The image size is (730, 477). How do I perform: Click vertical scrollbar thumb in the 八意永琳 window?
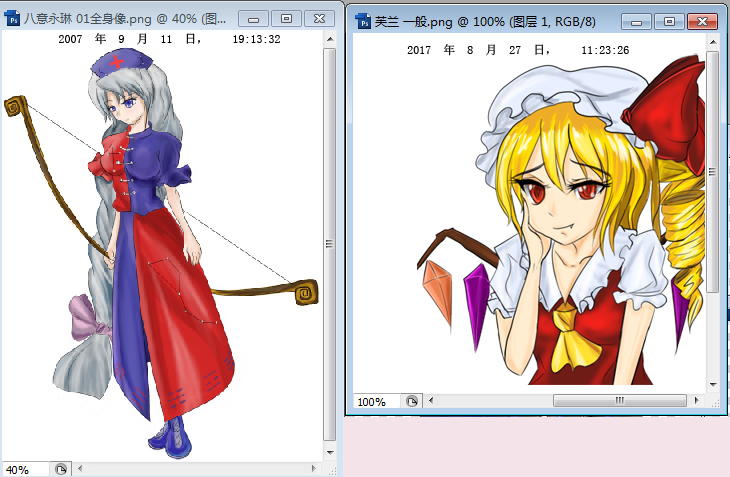click(x=330, y=244)
